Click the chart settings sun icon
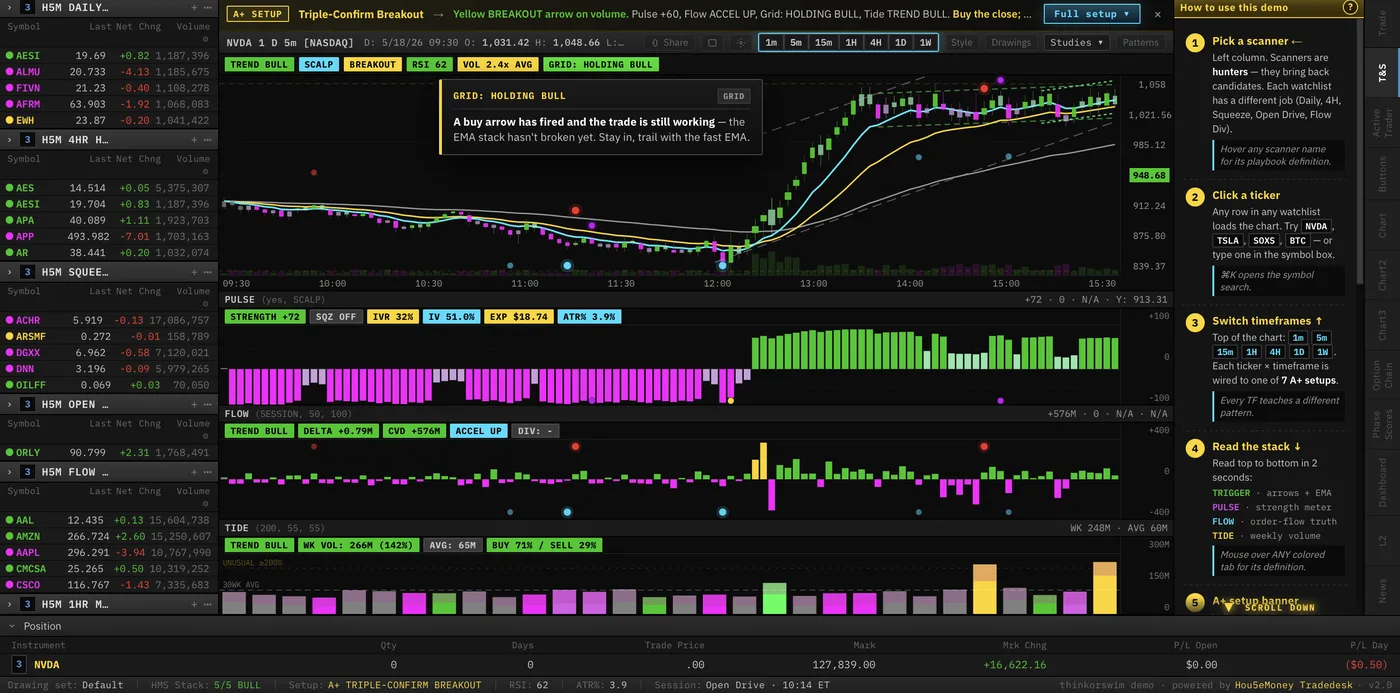Viewport: 1400px width, 693px height. (740, 43)
